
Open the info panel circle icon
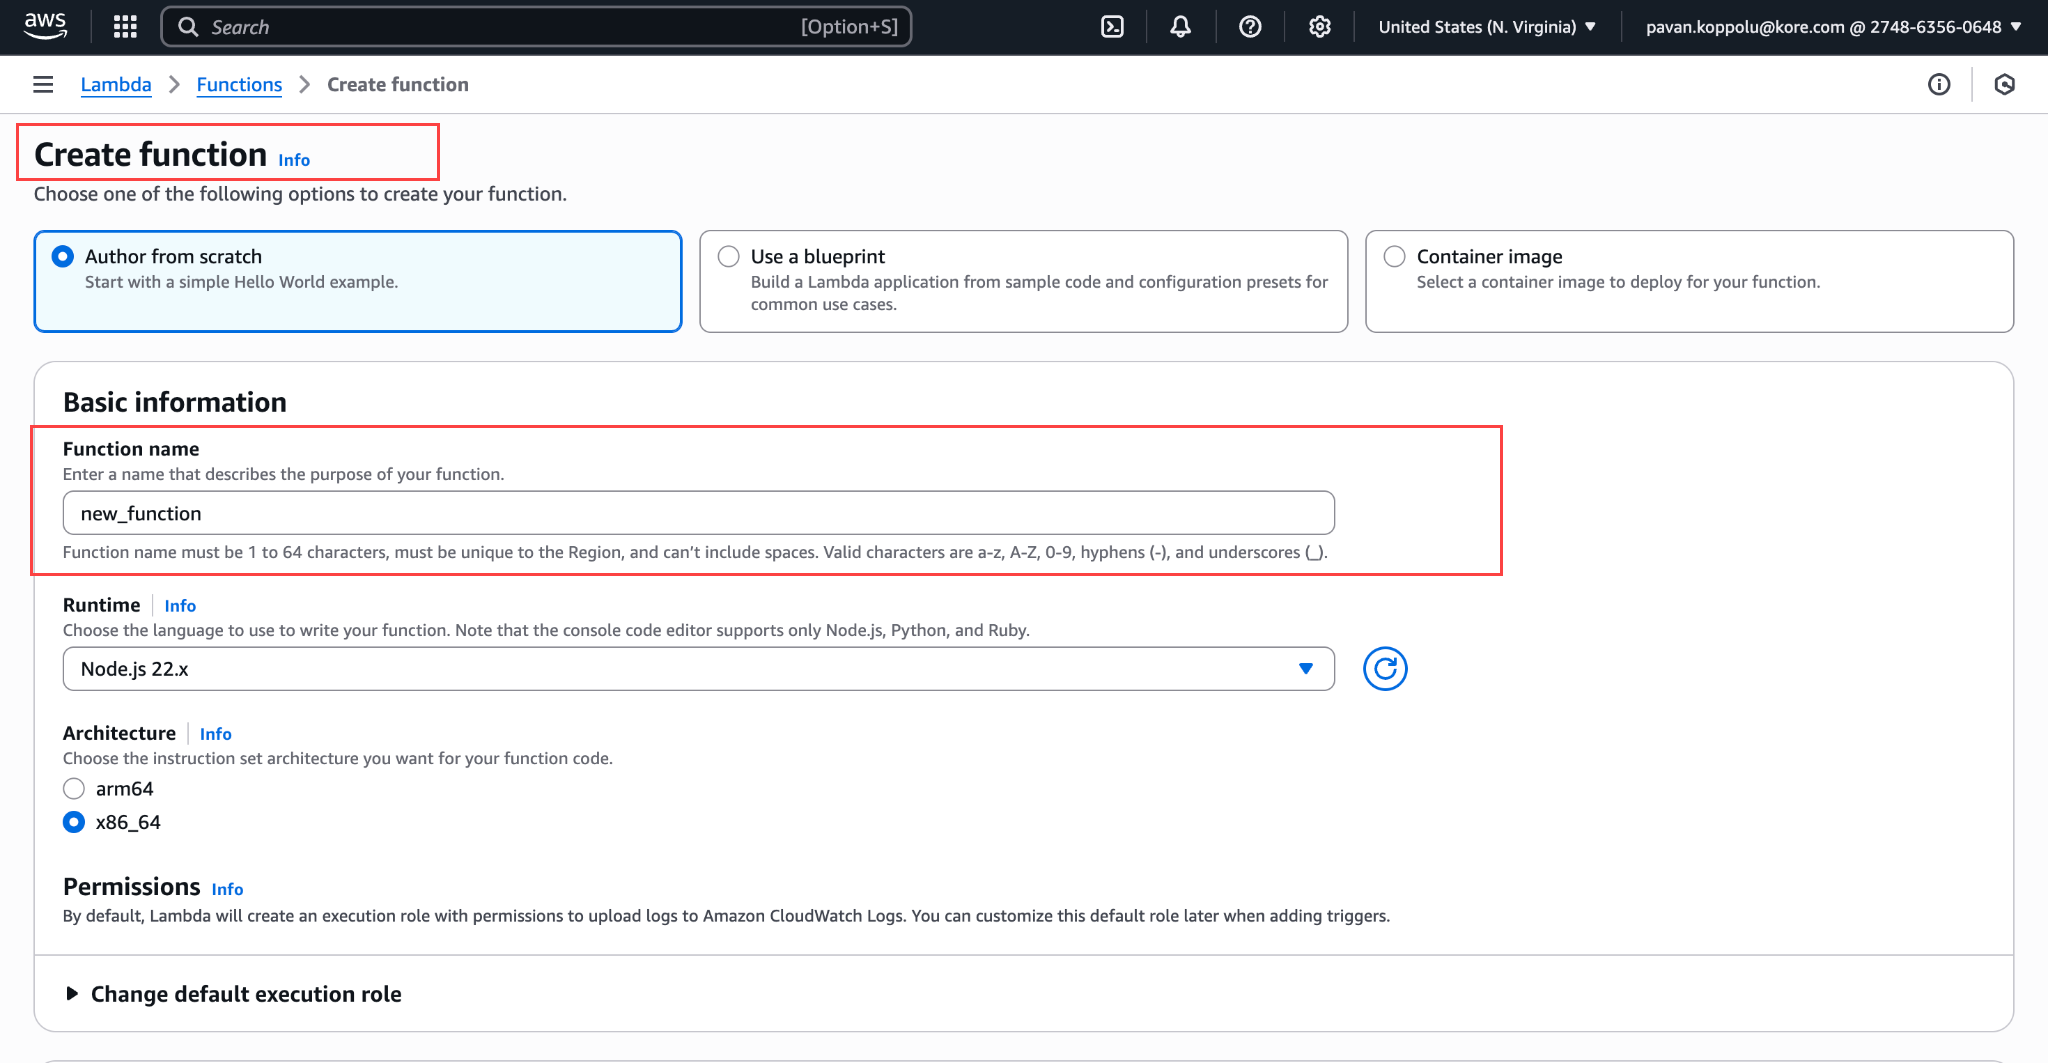pyautogui.click(x=1939, y=85)
